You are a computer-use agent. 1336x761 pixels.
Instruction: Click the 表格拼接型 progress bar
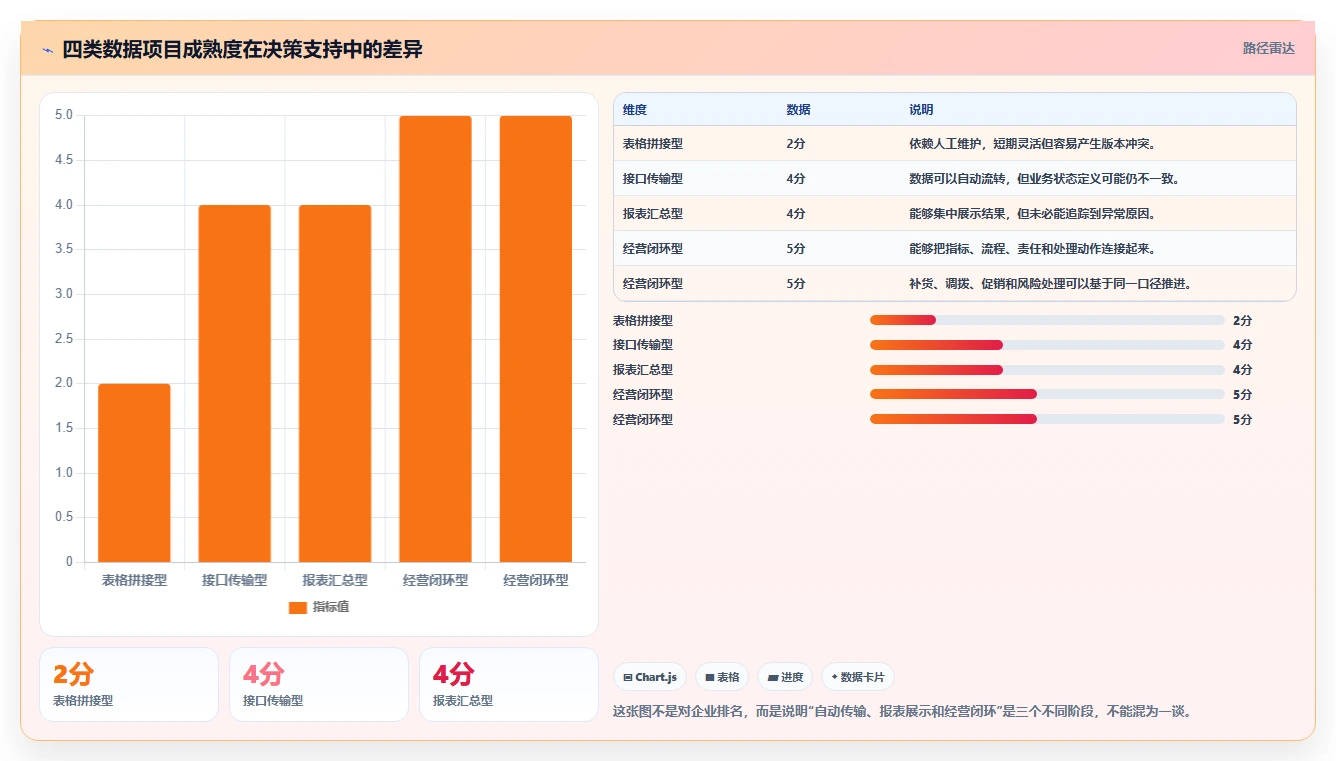pos(1047,320)
